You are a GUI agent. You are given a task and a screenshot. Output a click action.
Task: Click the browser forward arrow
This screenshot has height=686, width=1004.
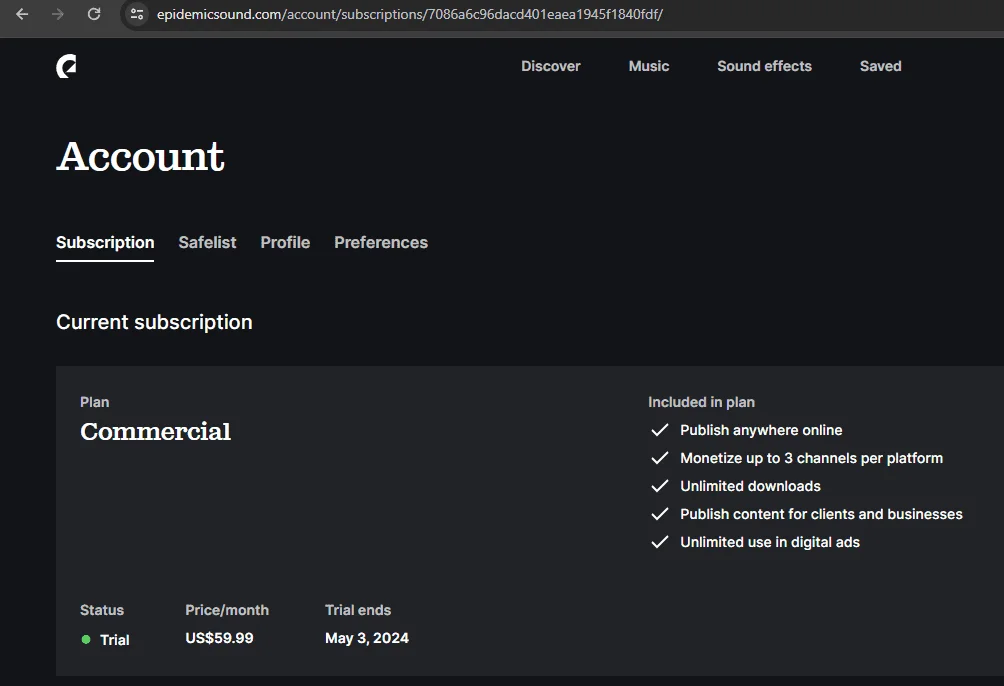tap(58, 14)
